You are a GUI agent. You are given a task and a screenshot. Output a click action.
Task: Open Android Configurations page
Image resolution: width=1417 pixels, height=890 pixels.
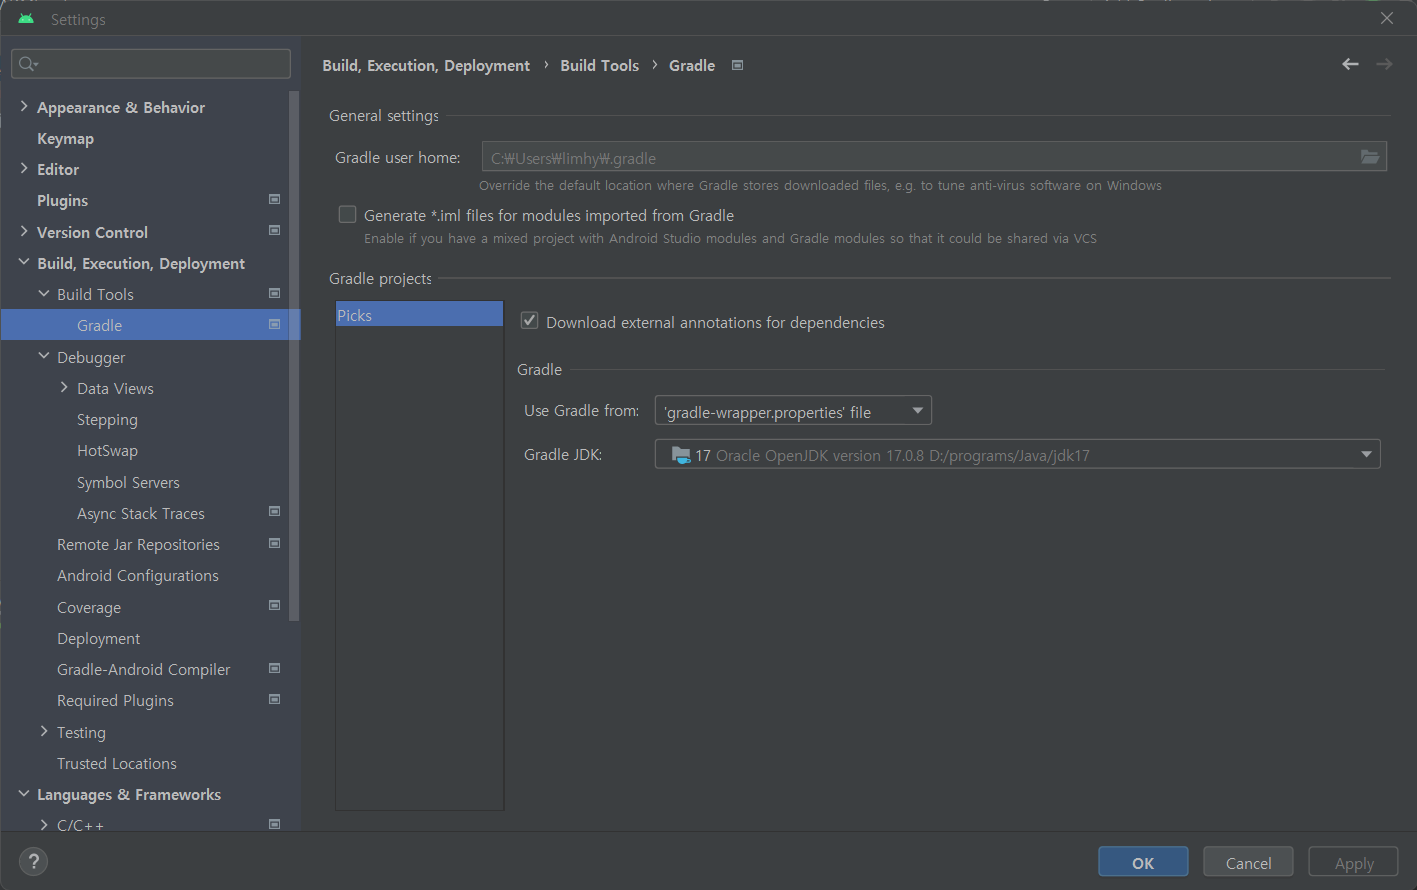coord(137,576)
